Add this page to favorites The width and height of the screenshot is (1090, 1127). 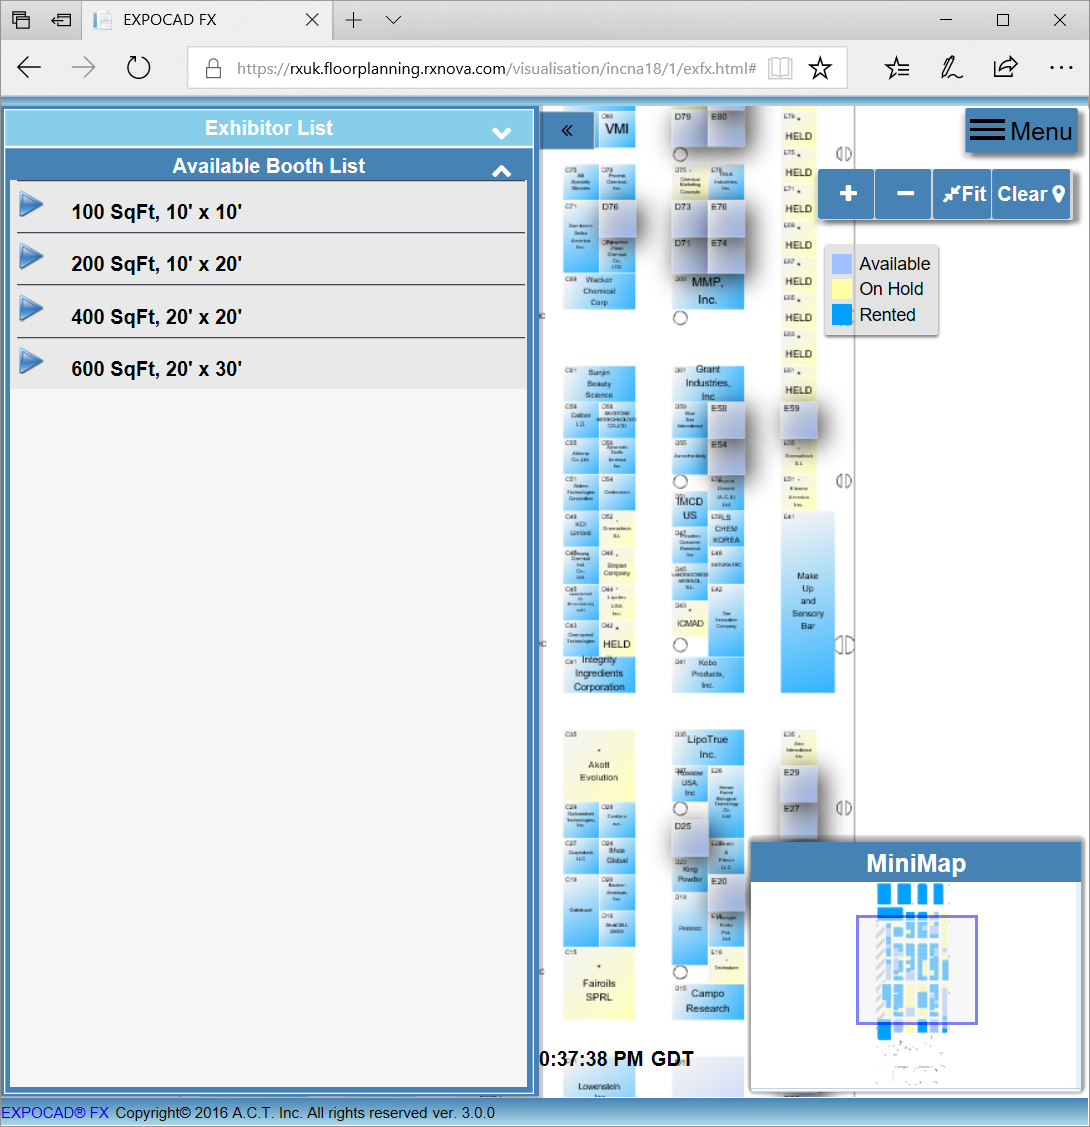pos(820,68)
